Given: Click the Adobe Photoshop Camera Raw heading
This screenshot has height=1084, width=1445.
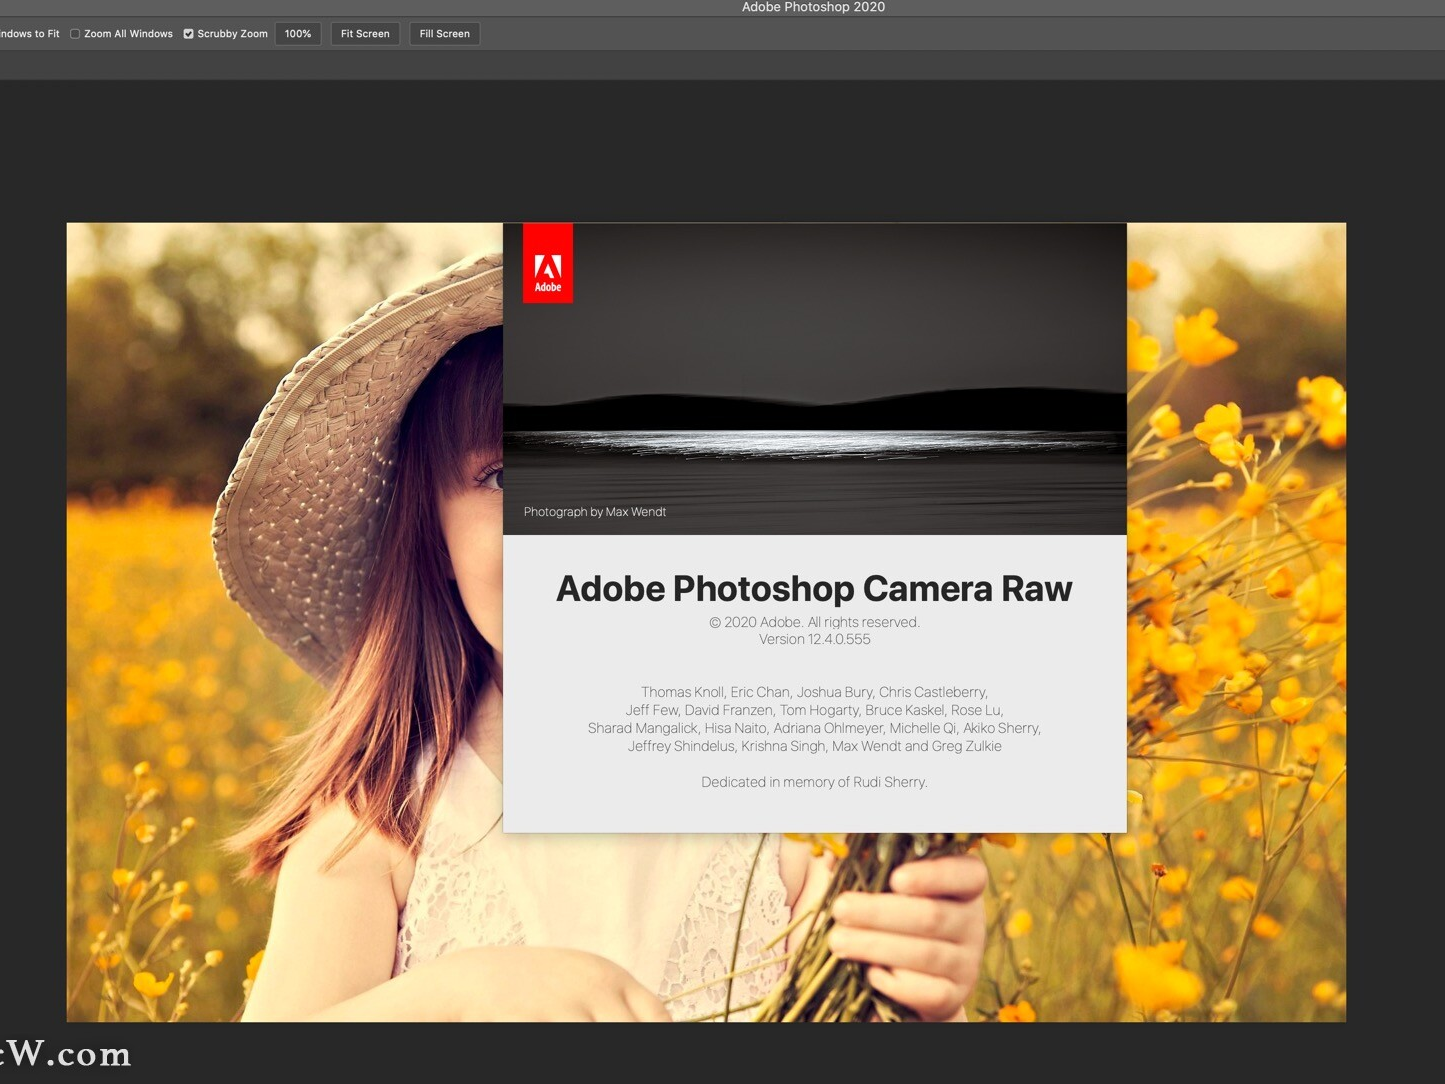Looking at the screenshot, I should pyautogui.click(x=813, y=589).
